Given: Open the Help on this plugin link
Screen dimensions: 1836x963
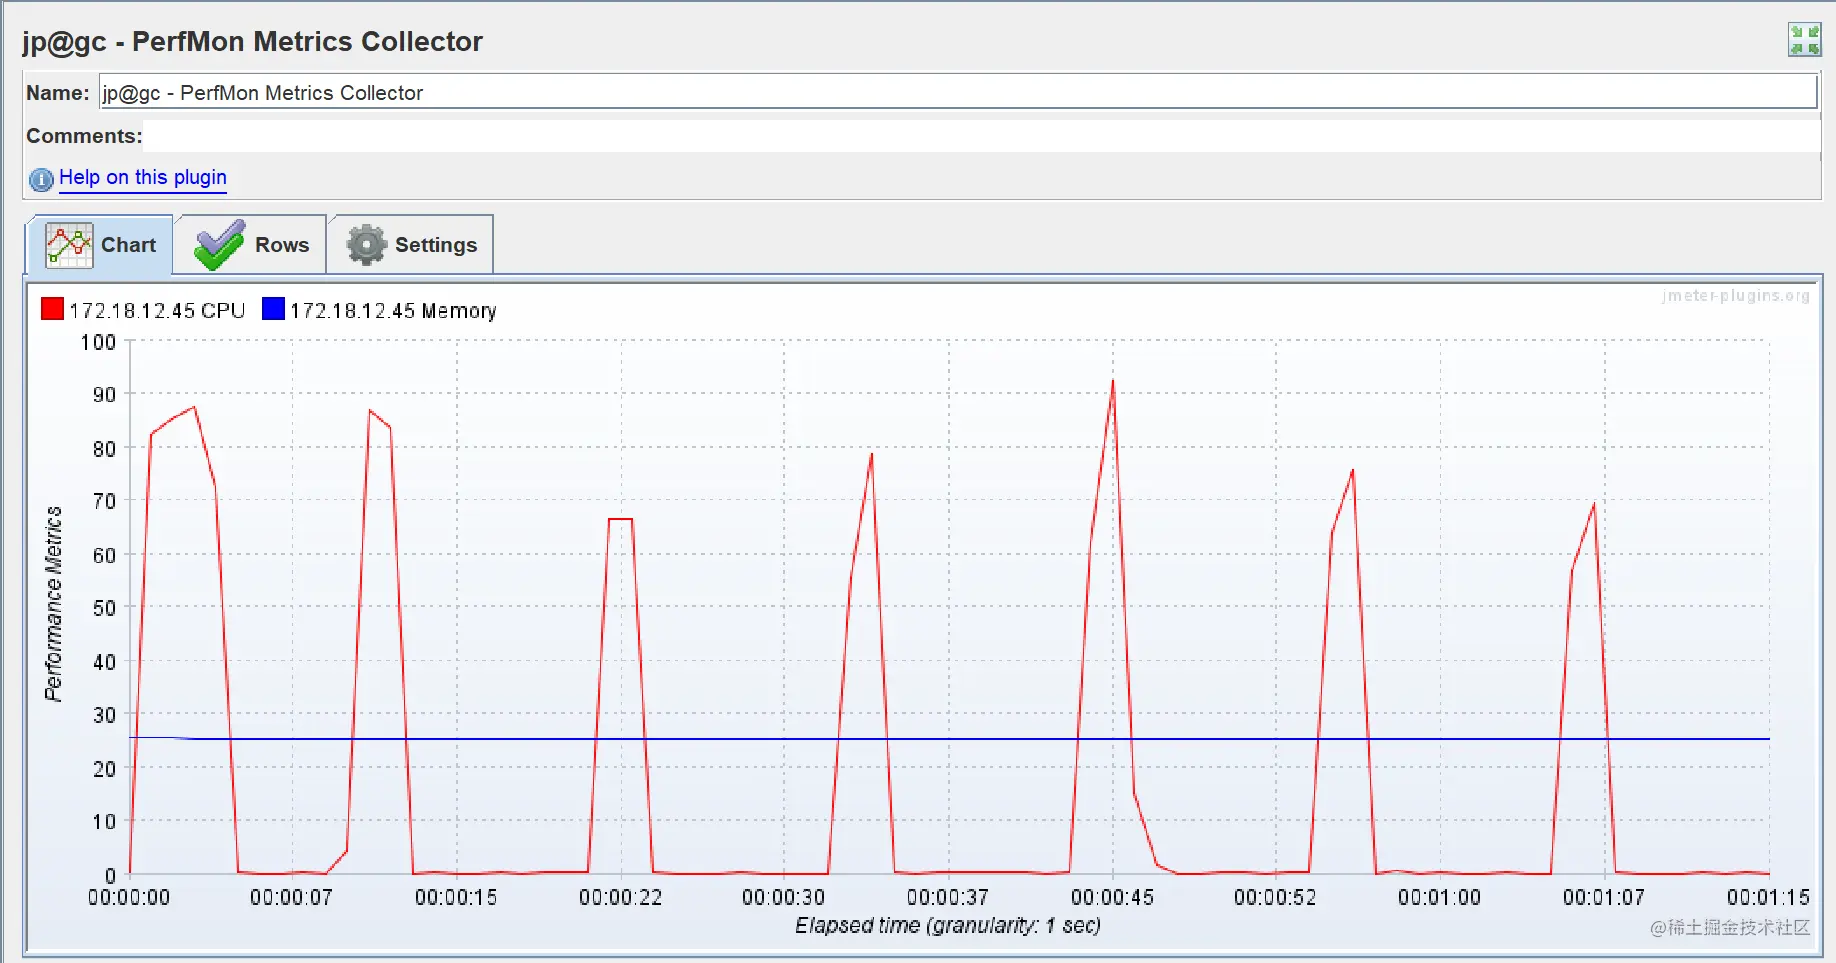Looking at the screenshot, I should coord(143,177).
